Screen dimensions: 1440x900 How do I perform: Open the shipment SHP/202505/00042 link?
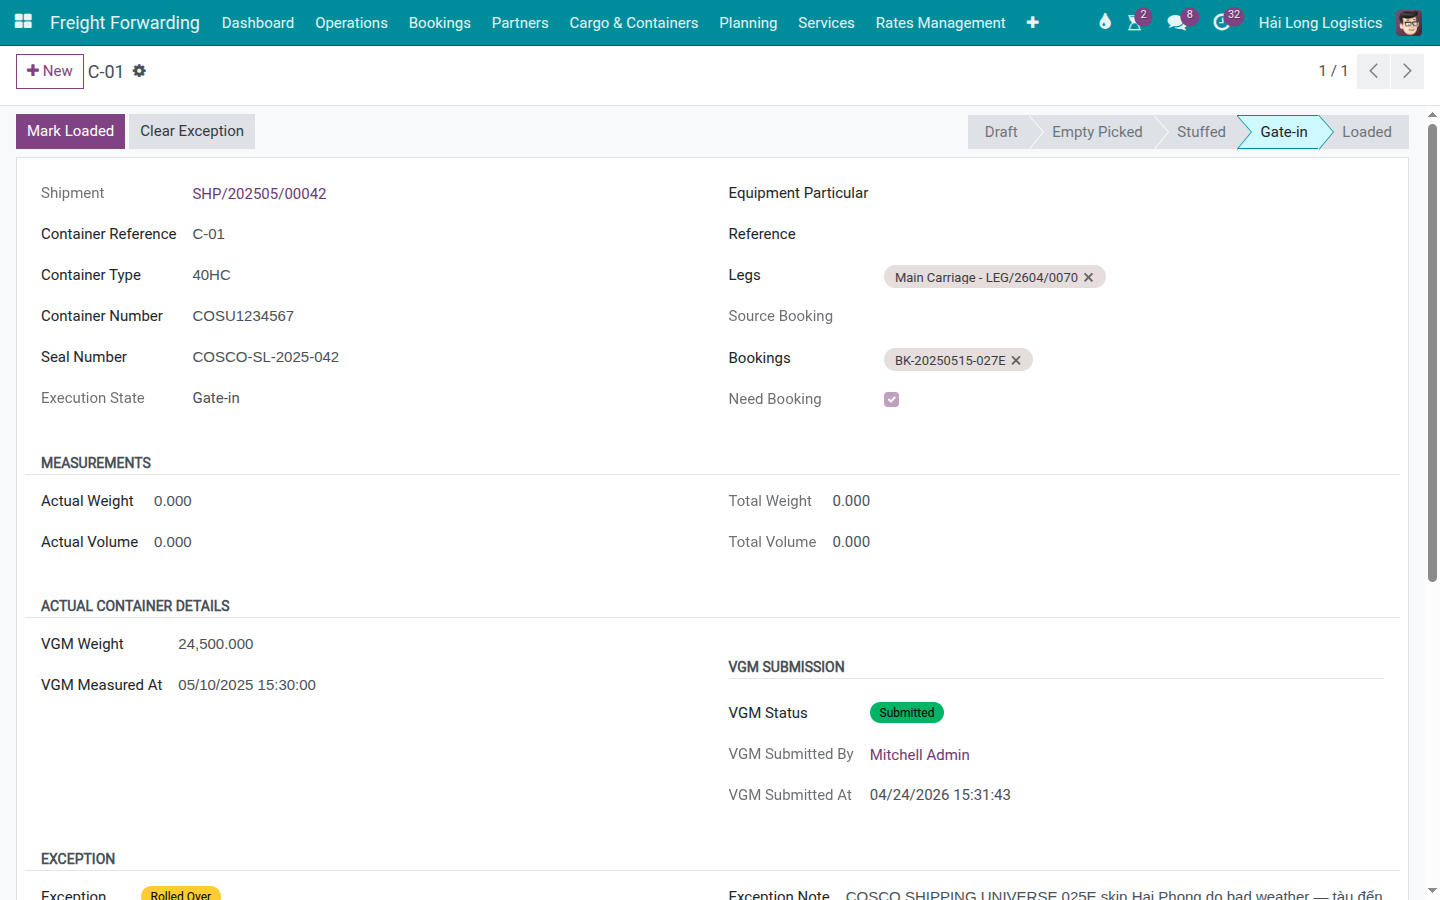coord(259,194)
